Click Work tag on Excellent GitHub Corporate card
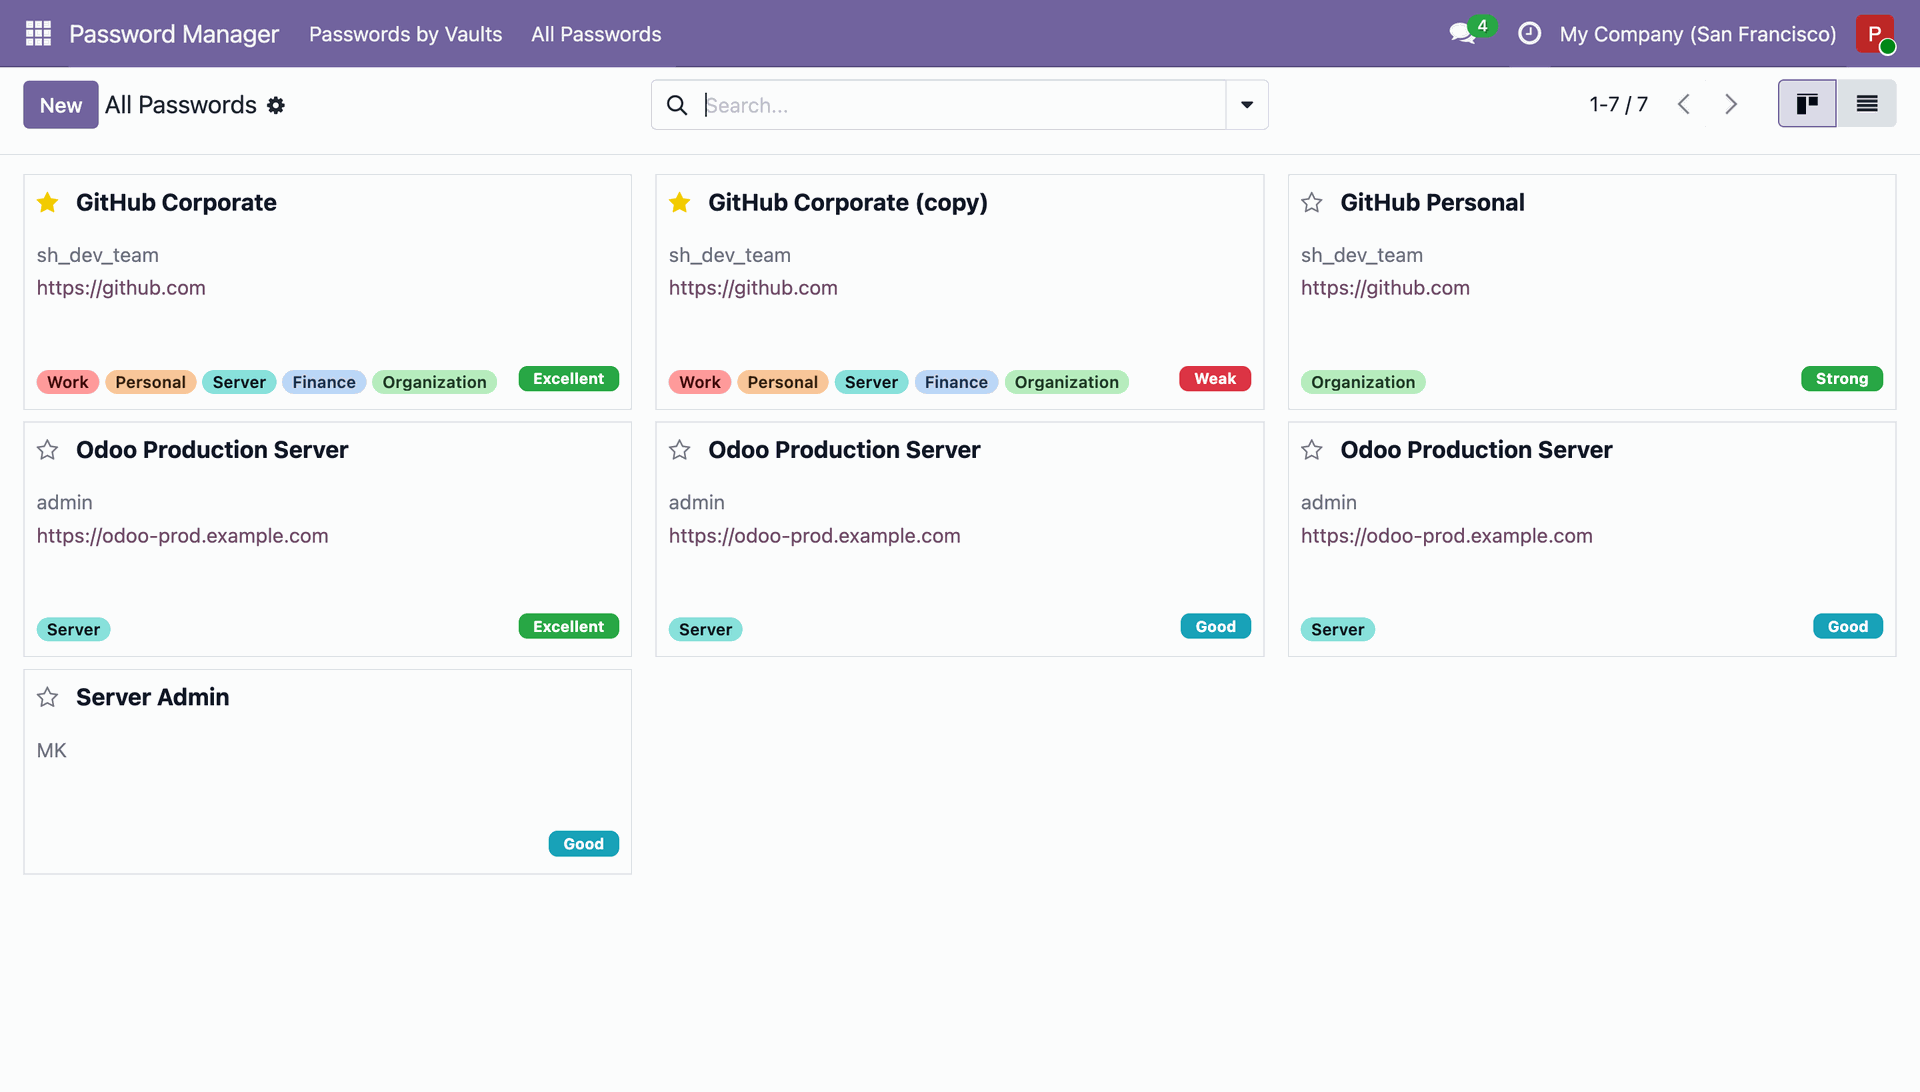Screen dimensions: 1920x1092 tap(68, 382)
